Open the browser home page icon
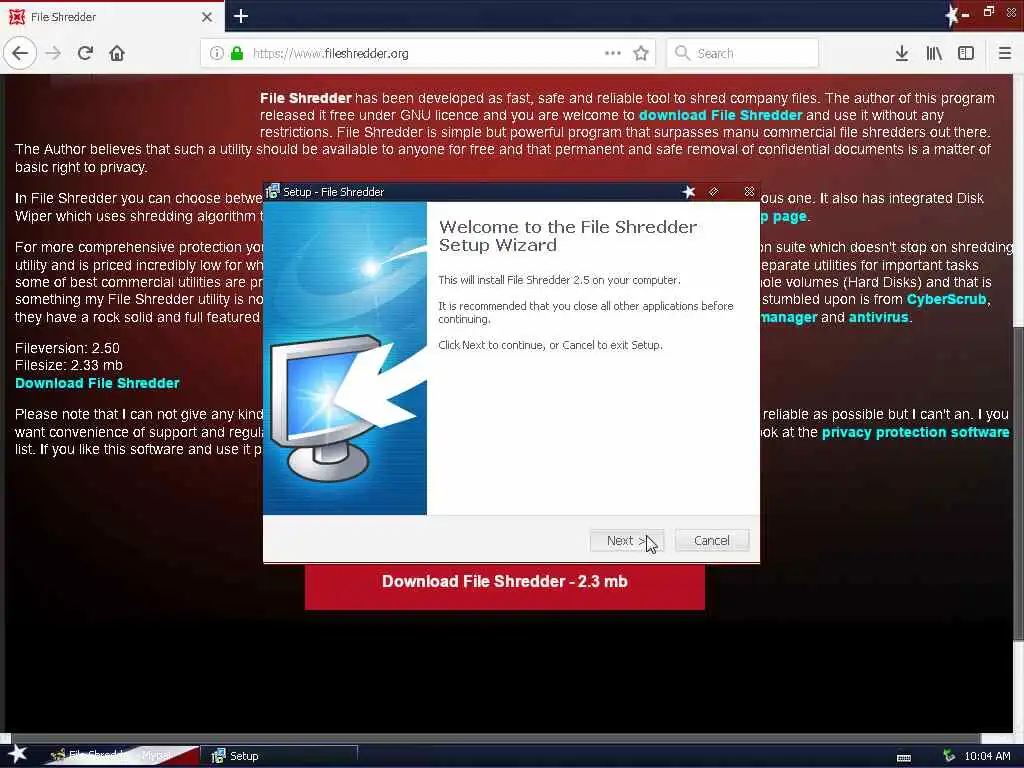The width and height of the screenshot is (1024, 768). point(117,53)
